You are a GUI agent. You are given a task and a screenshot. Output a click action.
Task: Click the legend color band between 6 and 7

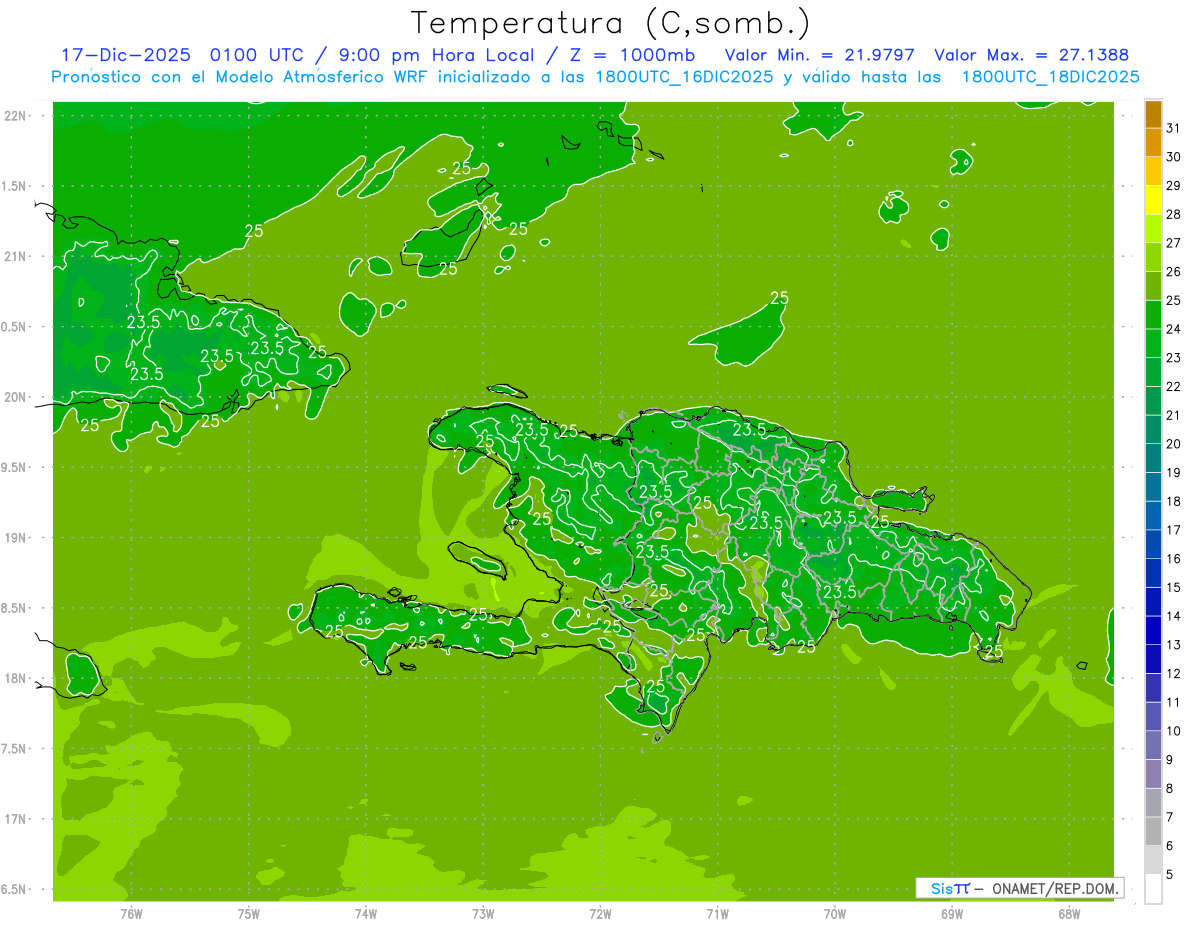[1153, 831]
